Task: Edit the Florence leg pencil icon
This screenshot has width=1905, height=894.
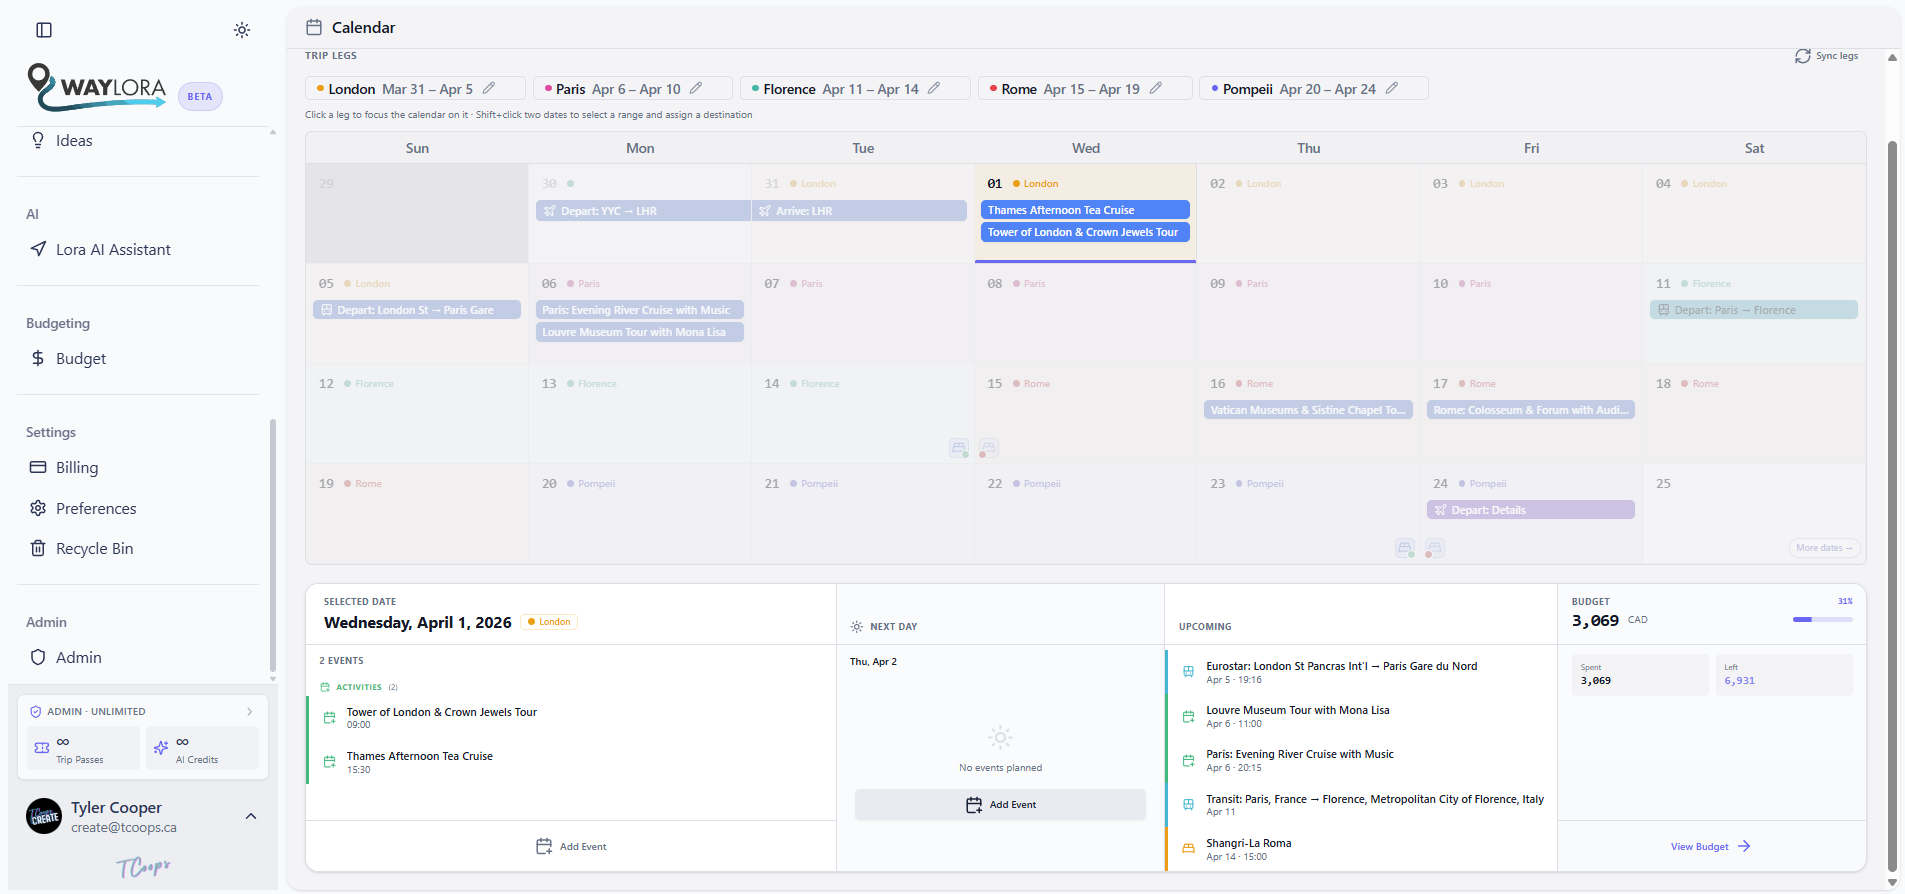Action: click(934, 88)
